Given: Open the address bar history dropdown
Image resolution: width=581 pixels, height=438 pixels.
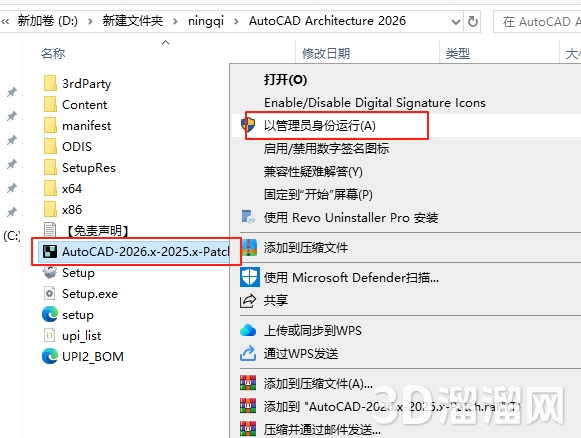Looking at the screenshot, I should (456, 22).
